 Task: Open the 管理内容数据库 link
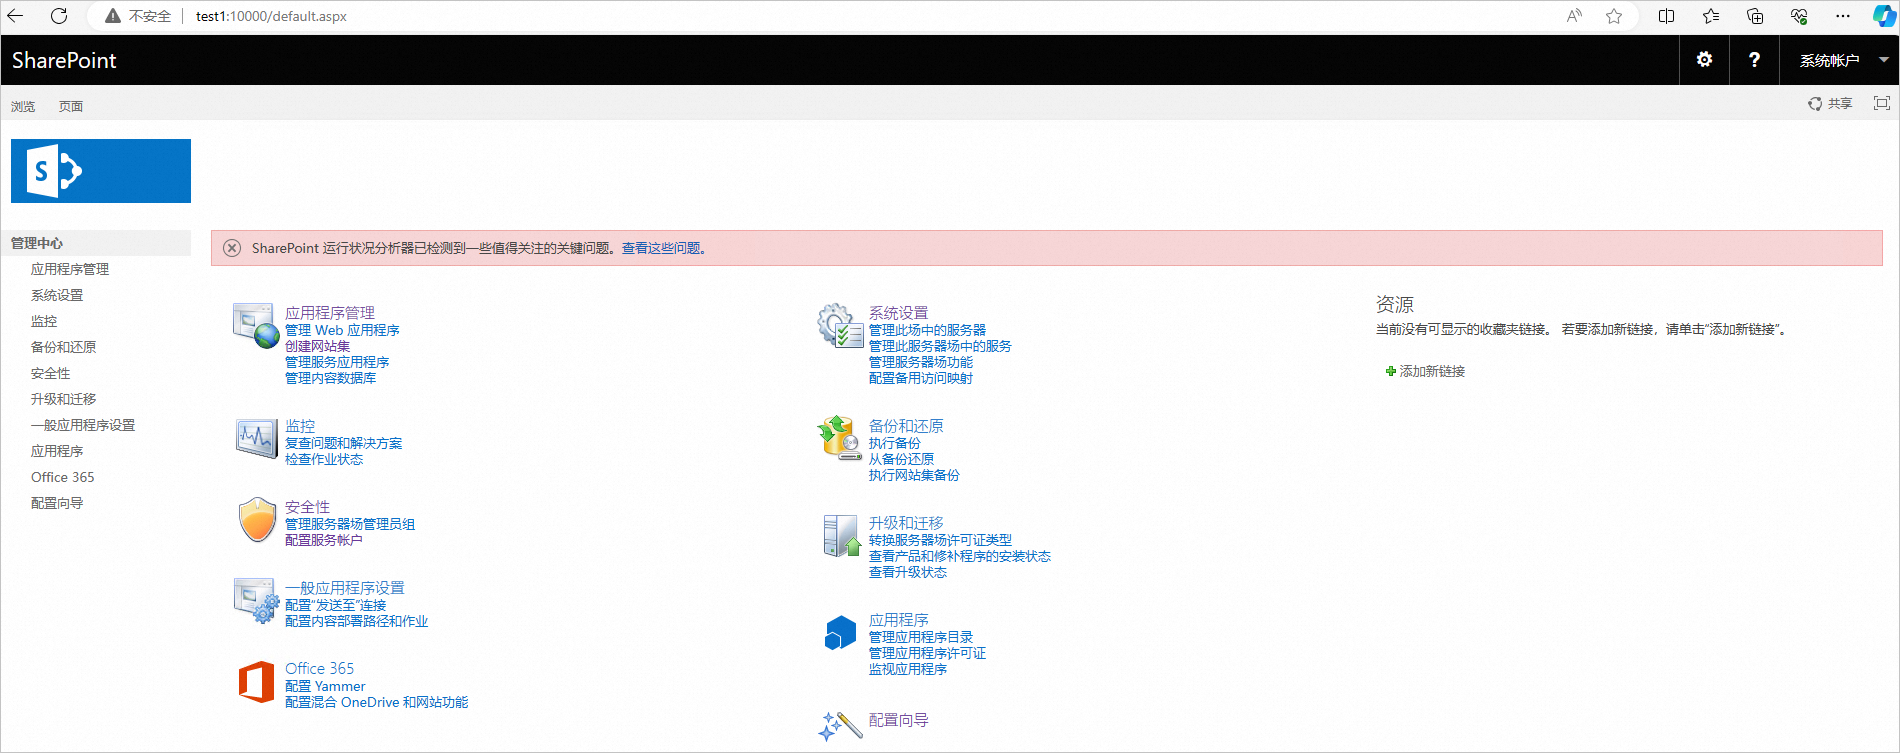(x=330, y=378)
